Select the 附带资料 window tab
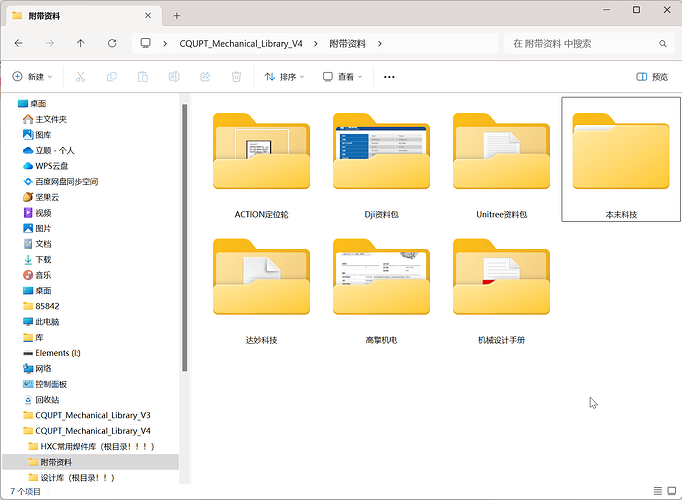682x500 pixels. pyautogui.click(x=83, y=16)
